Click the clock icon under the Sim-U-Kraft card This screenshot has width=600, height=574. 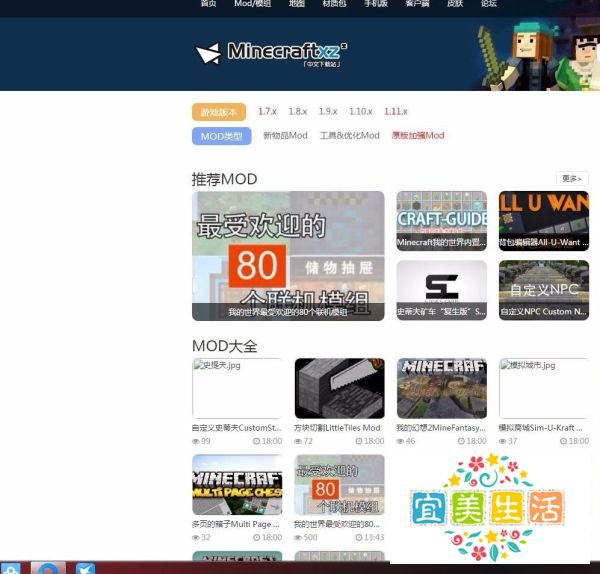[563, 441]
